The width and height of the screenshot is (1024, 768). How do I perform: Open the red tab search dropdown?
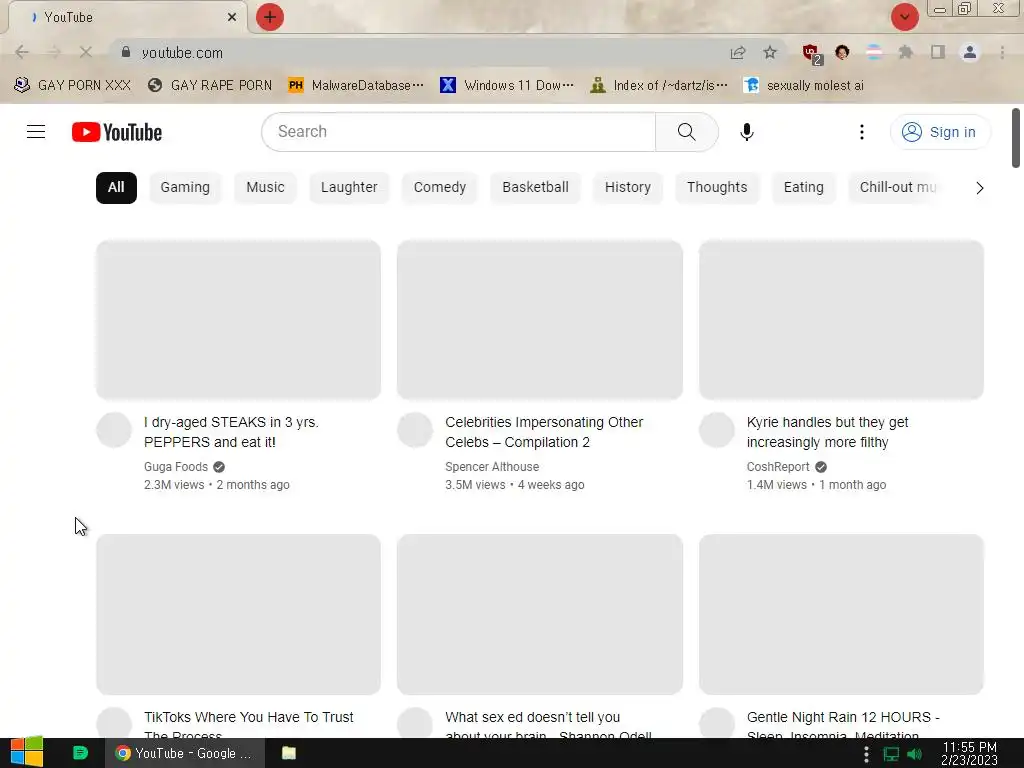(x=904, y=17)
